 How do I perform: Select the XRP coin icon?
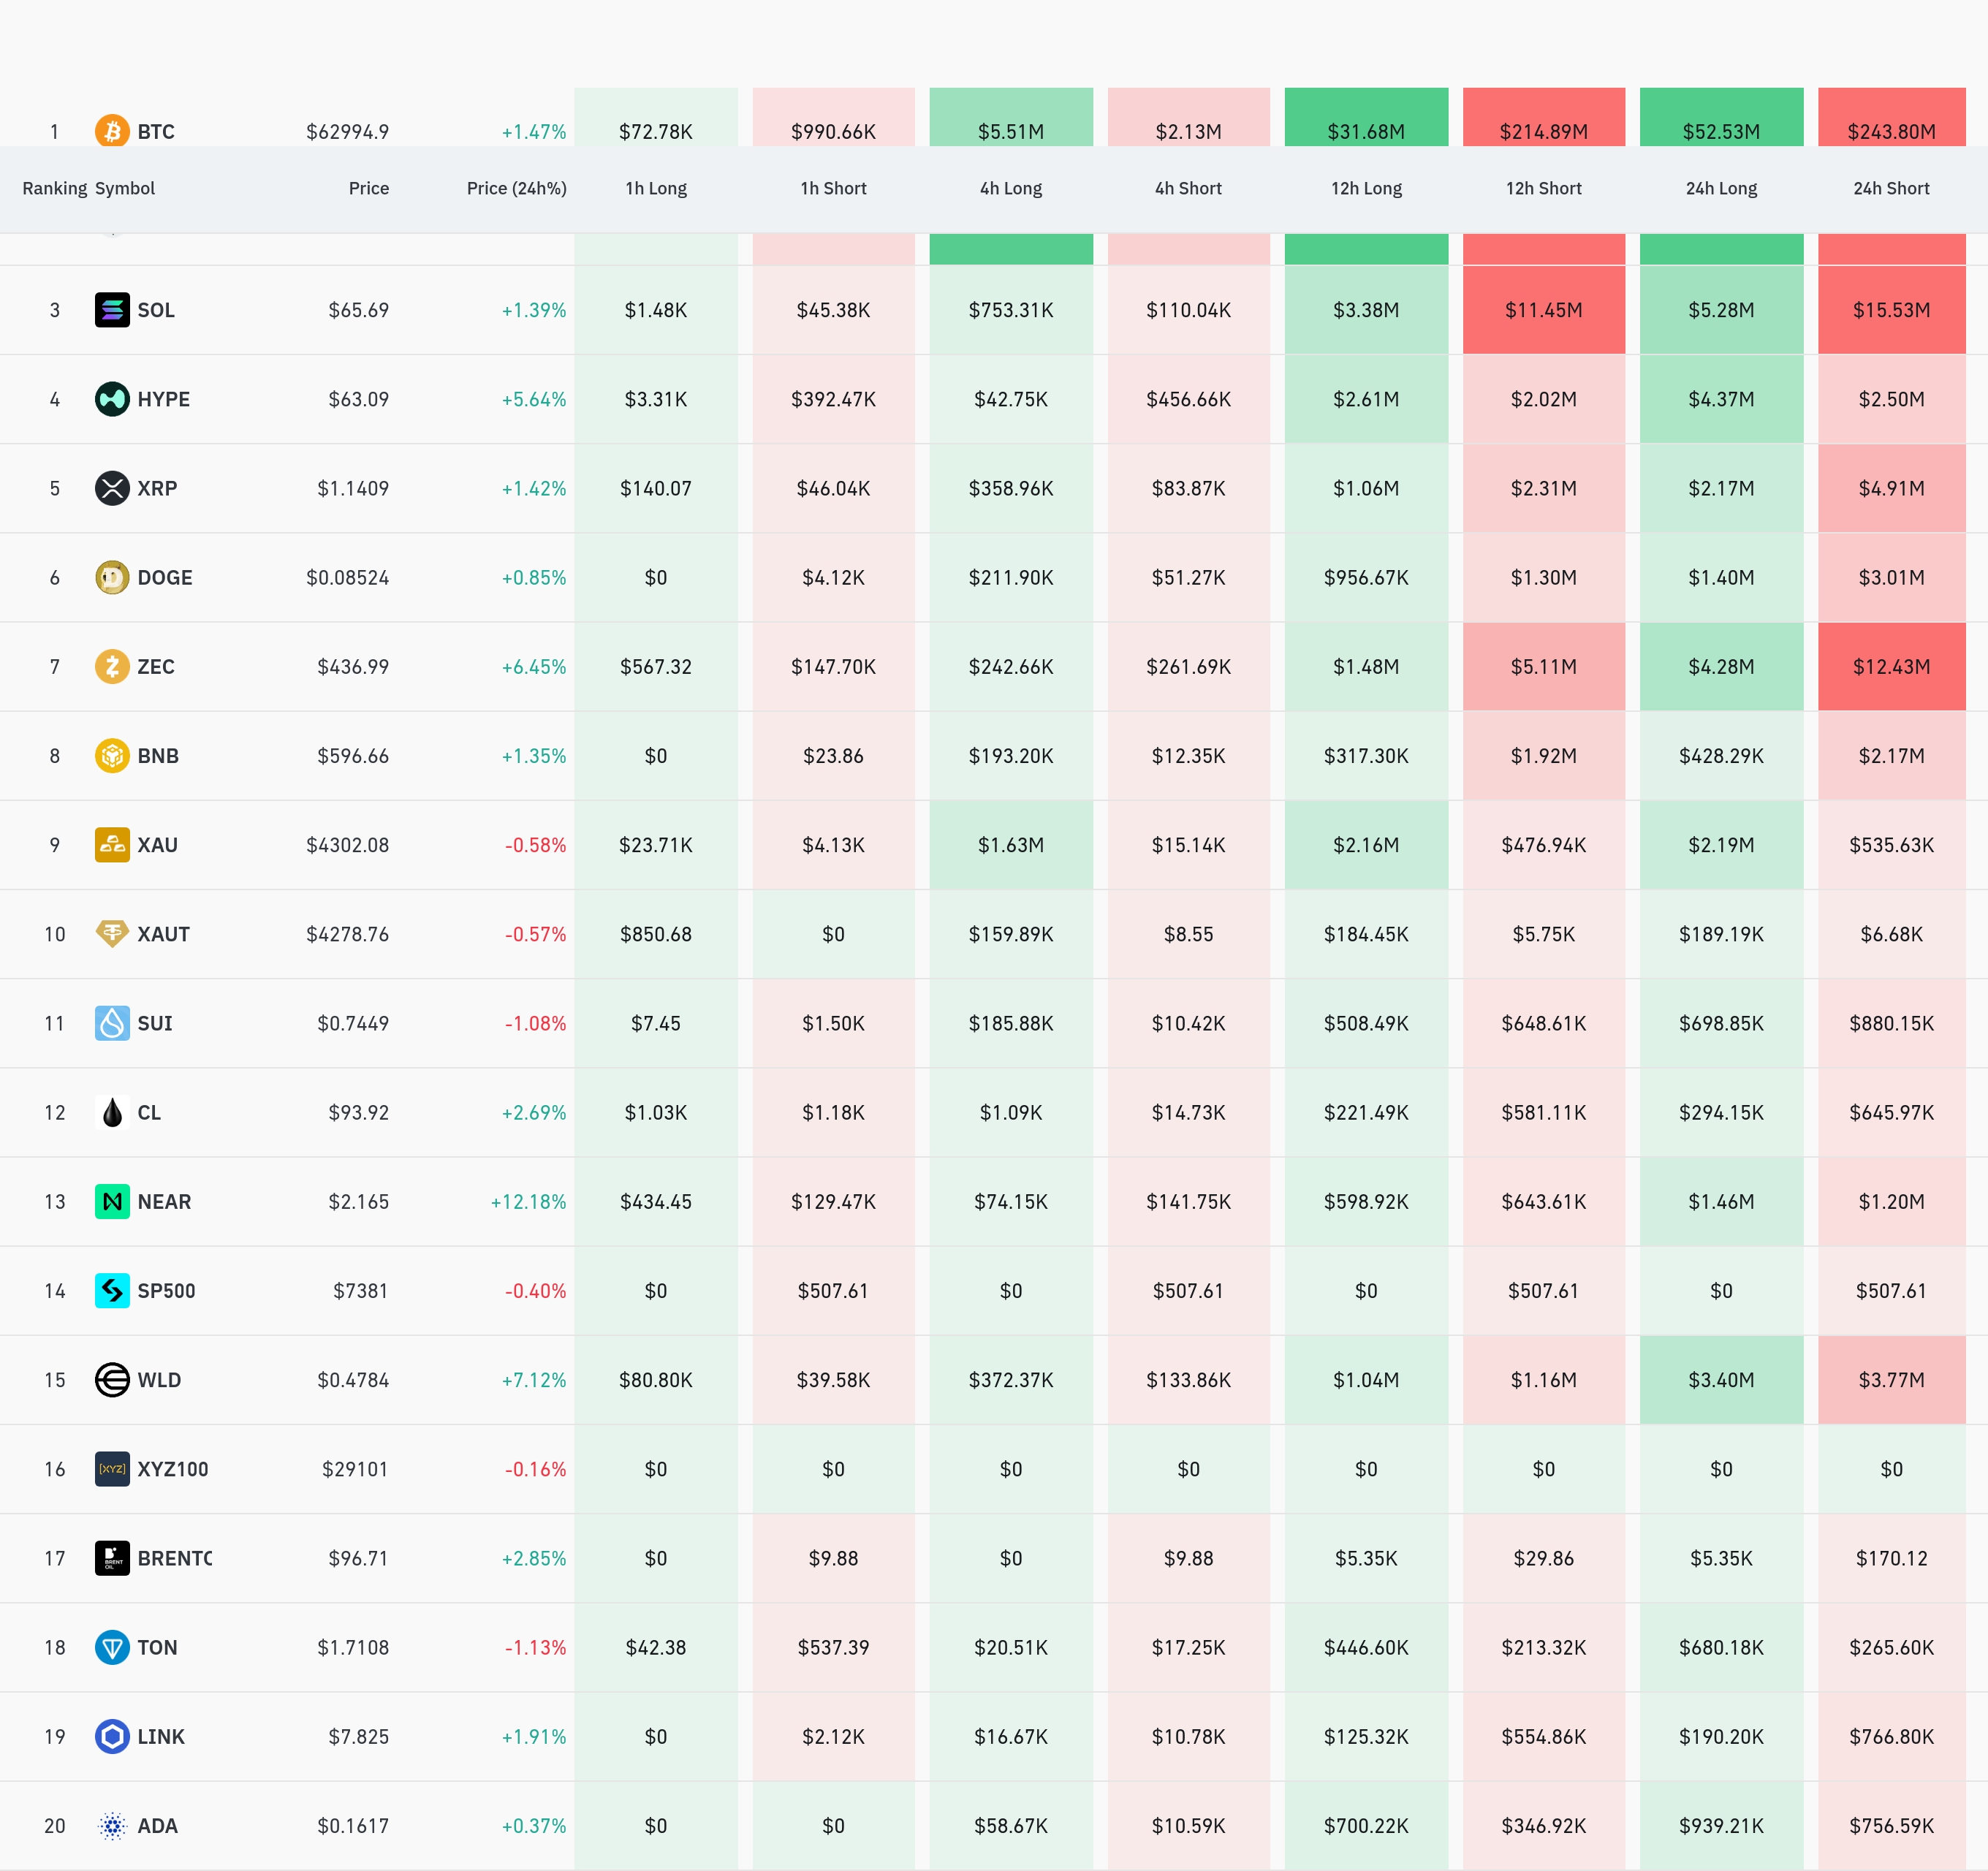(x=112, y=488)
